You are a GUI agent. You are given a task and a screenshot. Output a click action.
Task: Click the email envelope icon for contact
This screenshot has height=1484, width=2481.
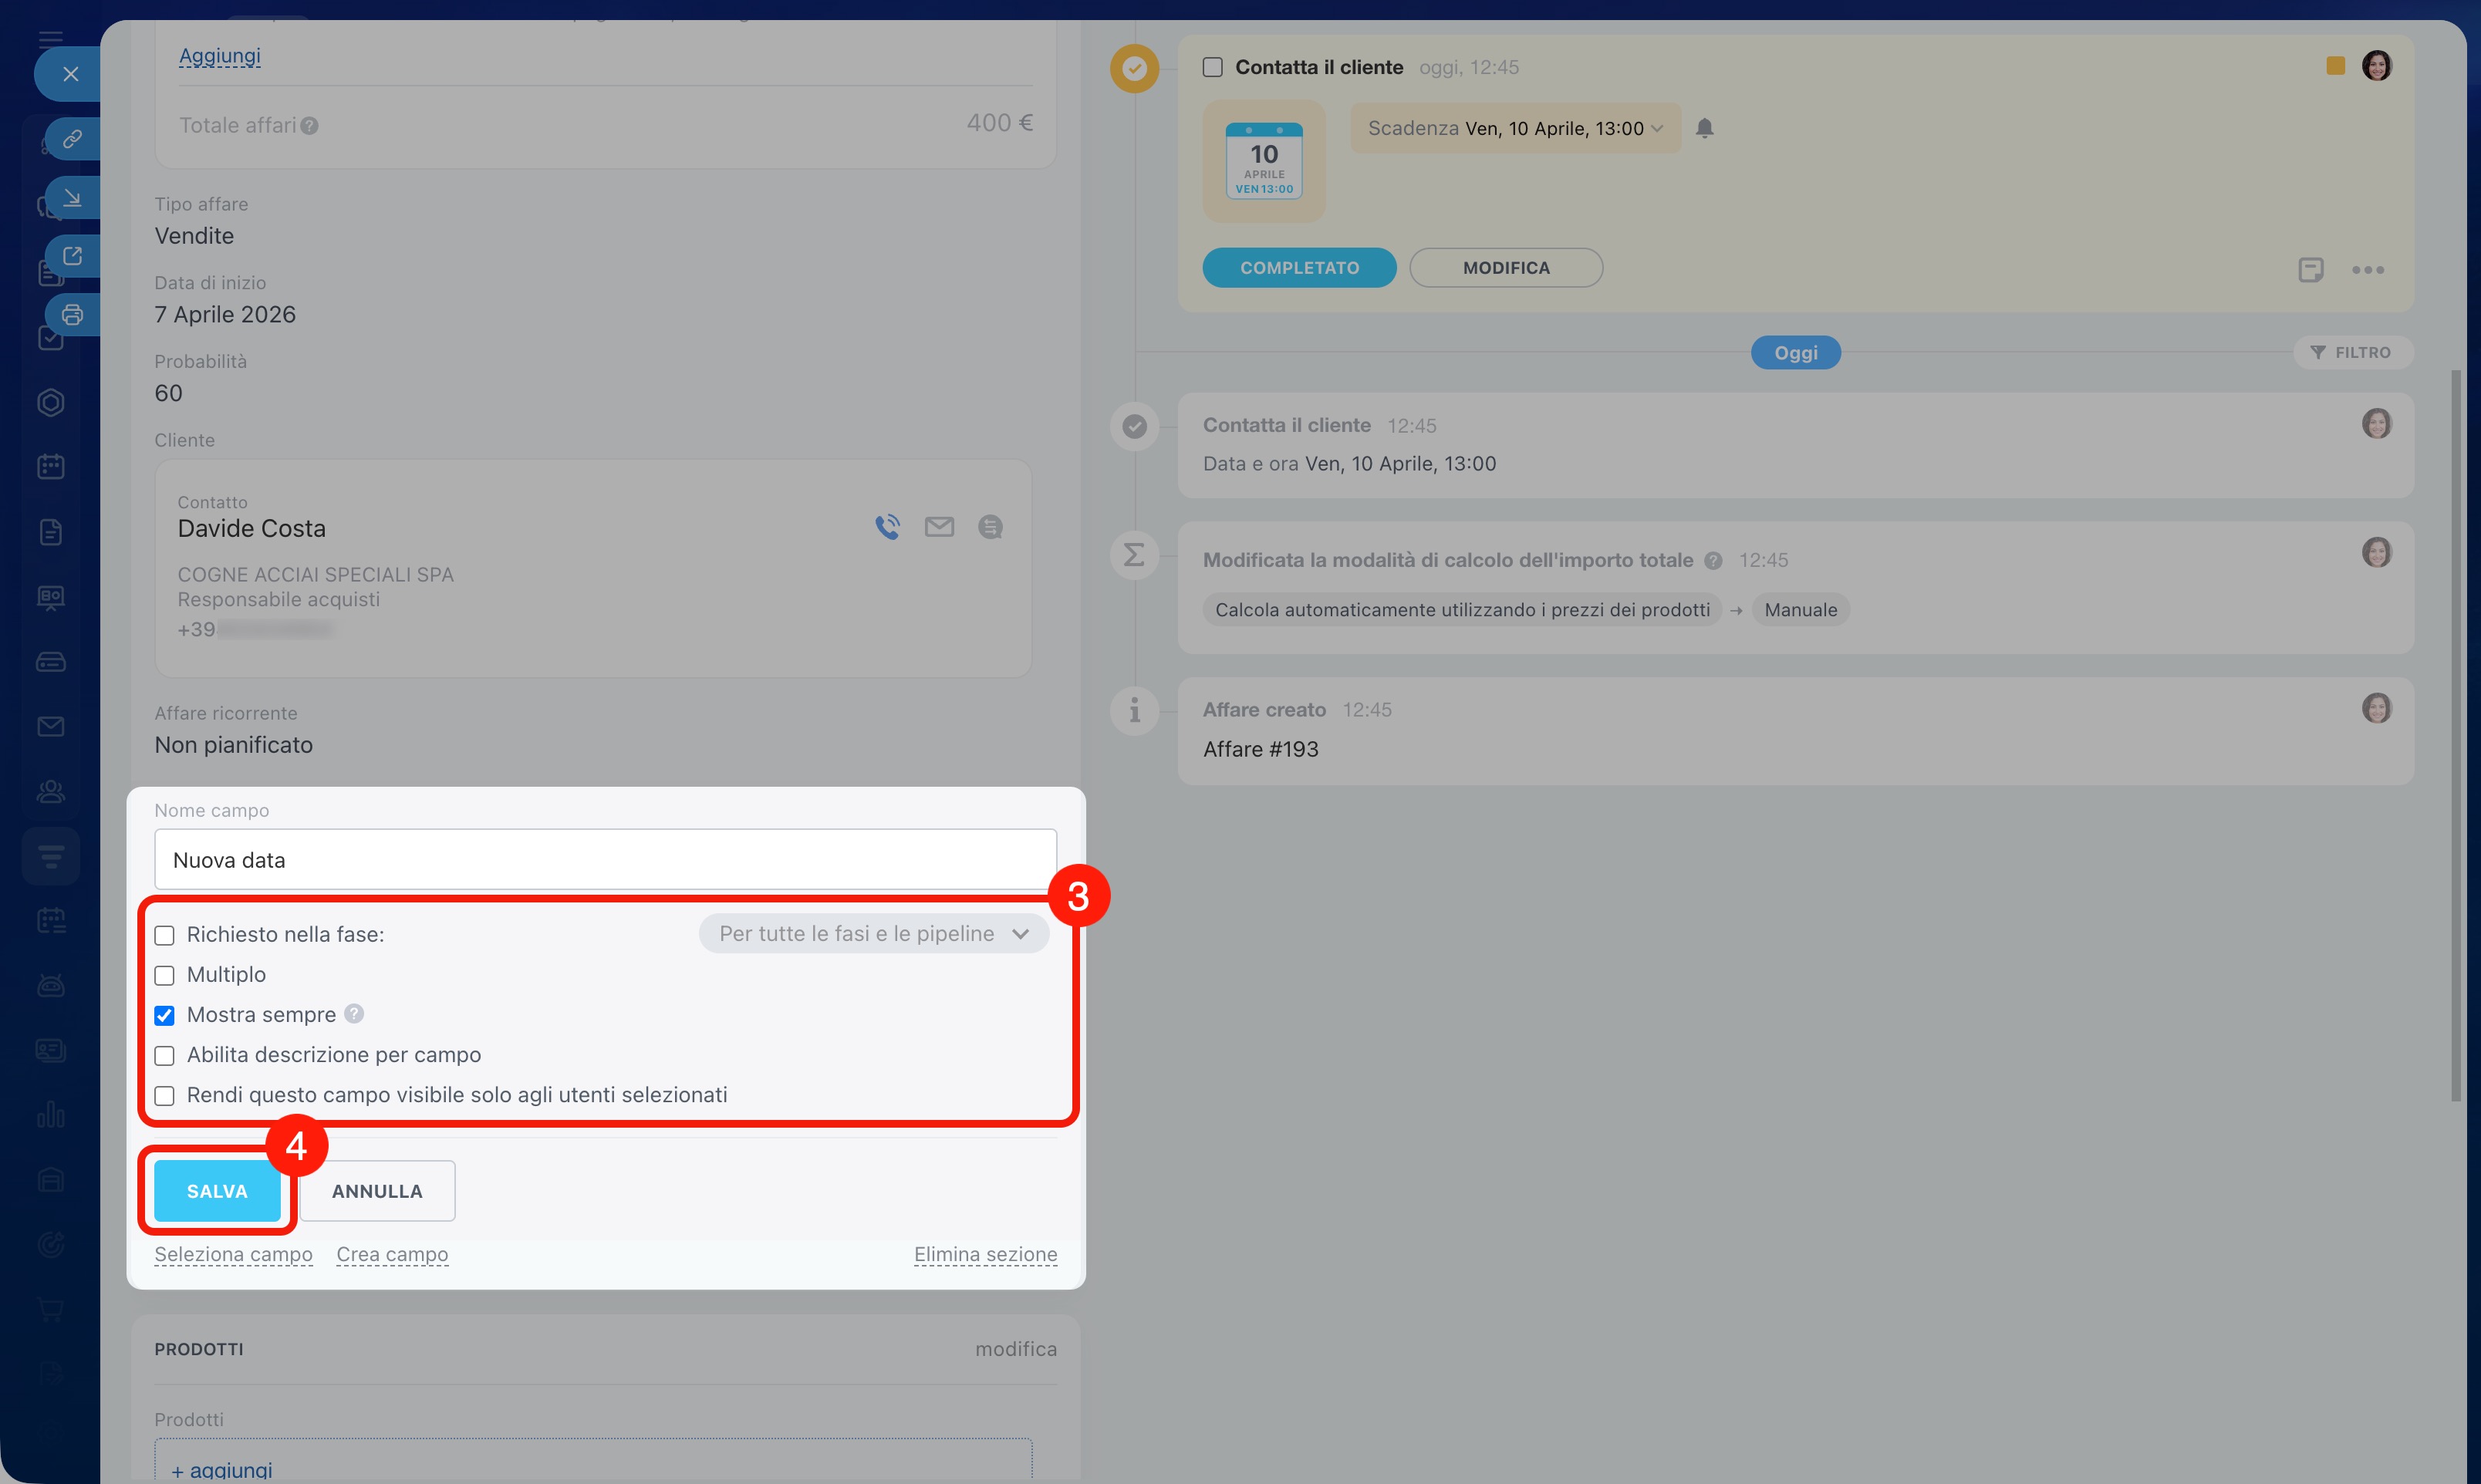pos(939,527)
